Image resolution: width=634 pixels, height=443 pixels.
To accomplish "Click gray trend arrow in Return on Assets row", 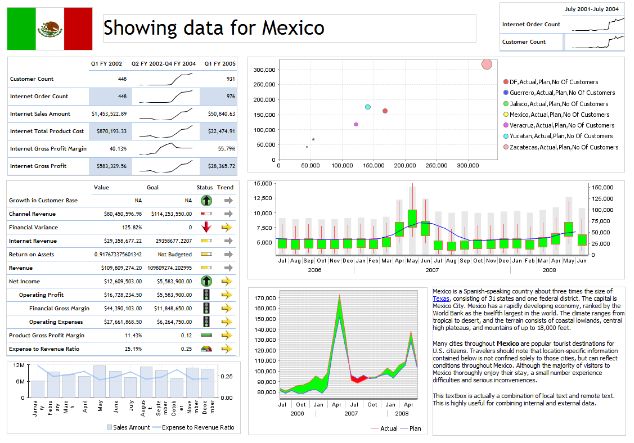I will tap(228, 254).
